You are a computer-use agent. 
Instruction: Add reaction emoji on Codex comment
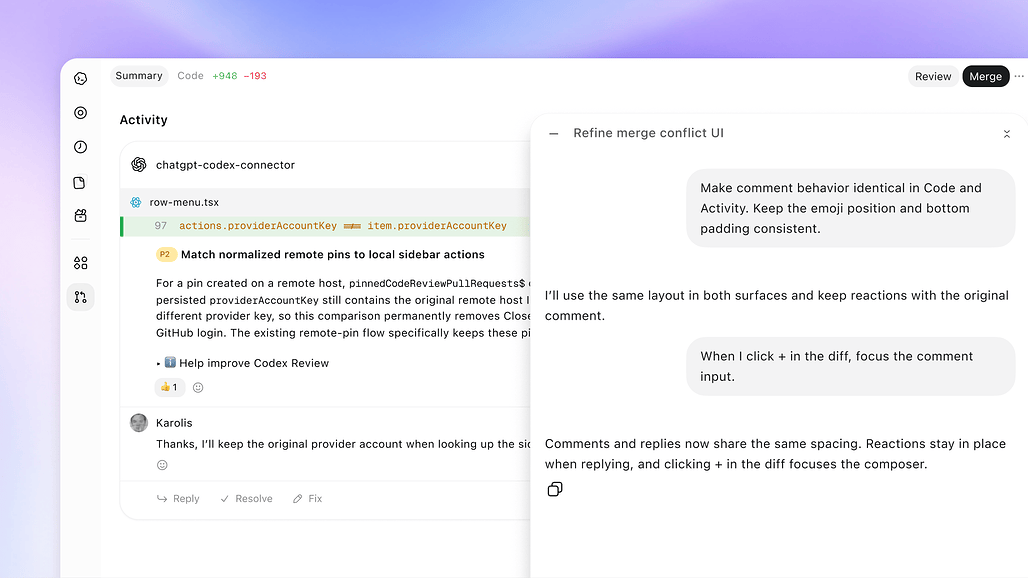point(198,387)
